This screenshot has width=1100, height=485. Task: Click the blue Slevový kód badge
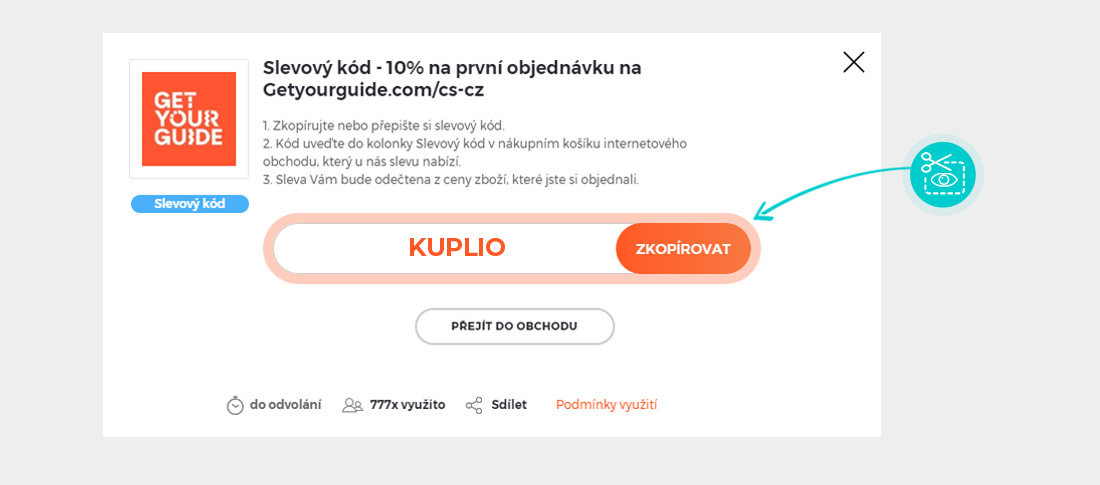[190, 204]
